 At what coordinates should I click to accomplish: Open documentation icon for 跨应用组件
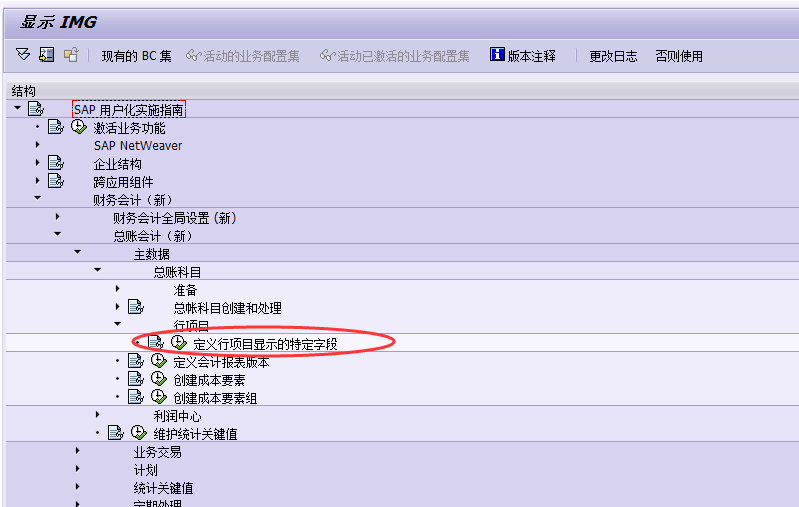(56, 180)
